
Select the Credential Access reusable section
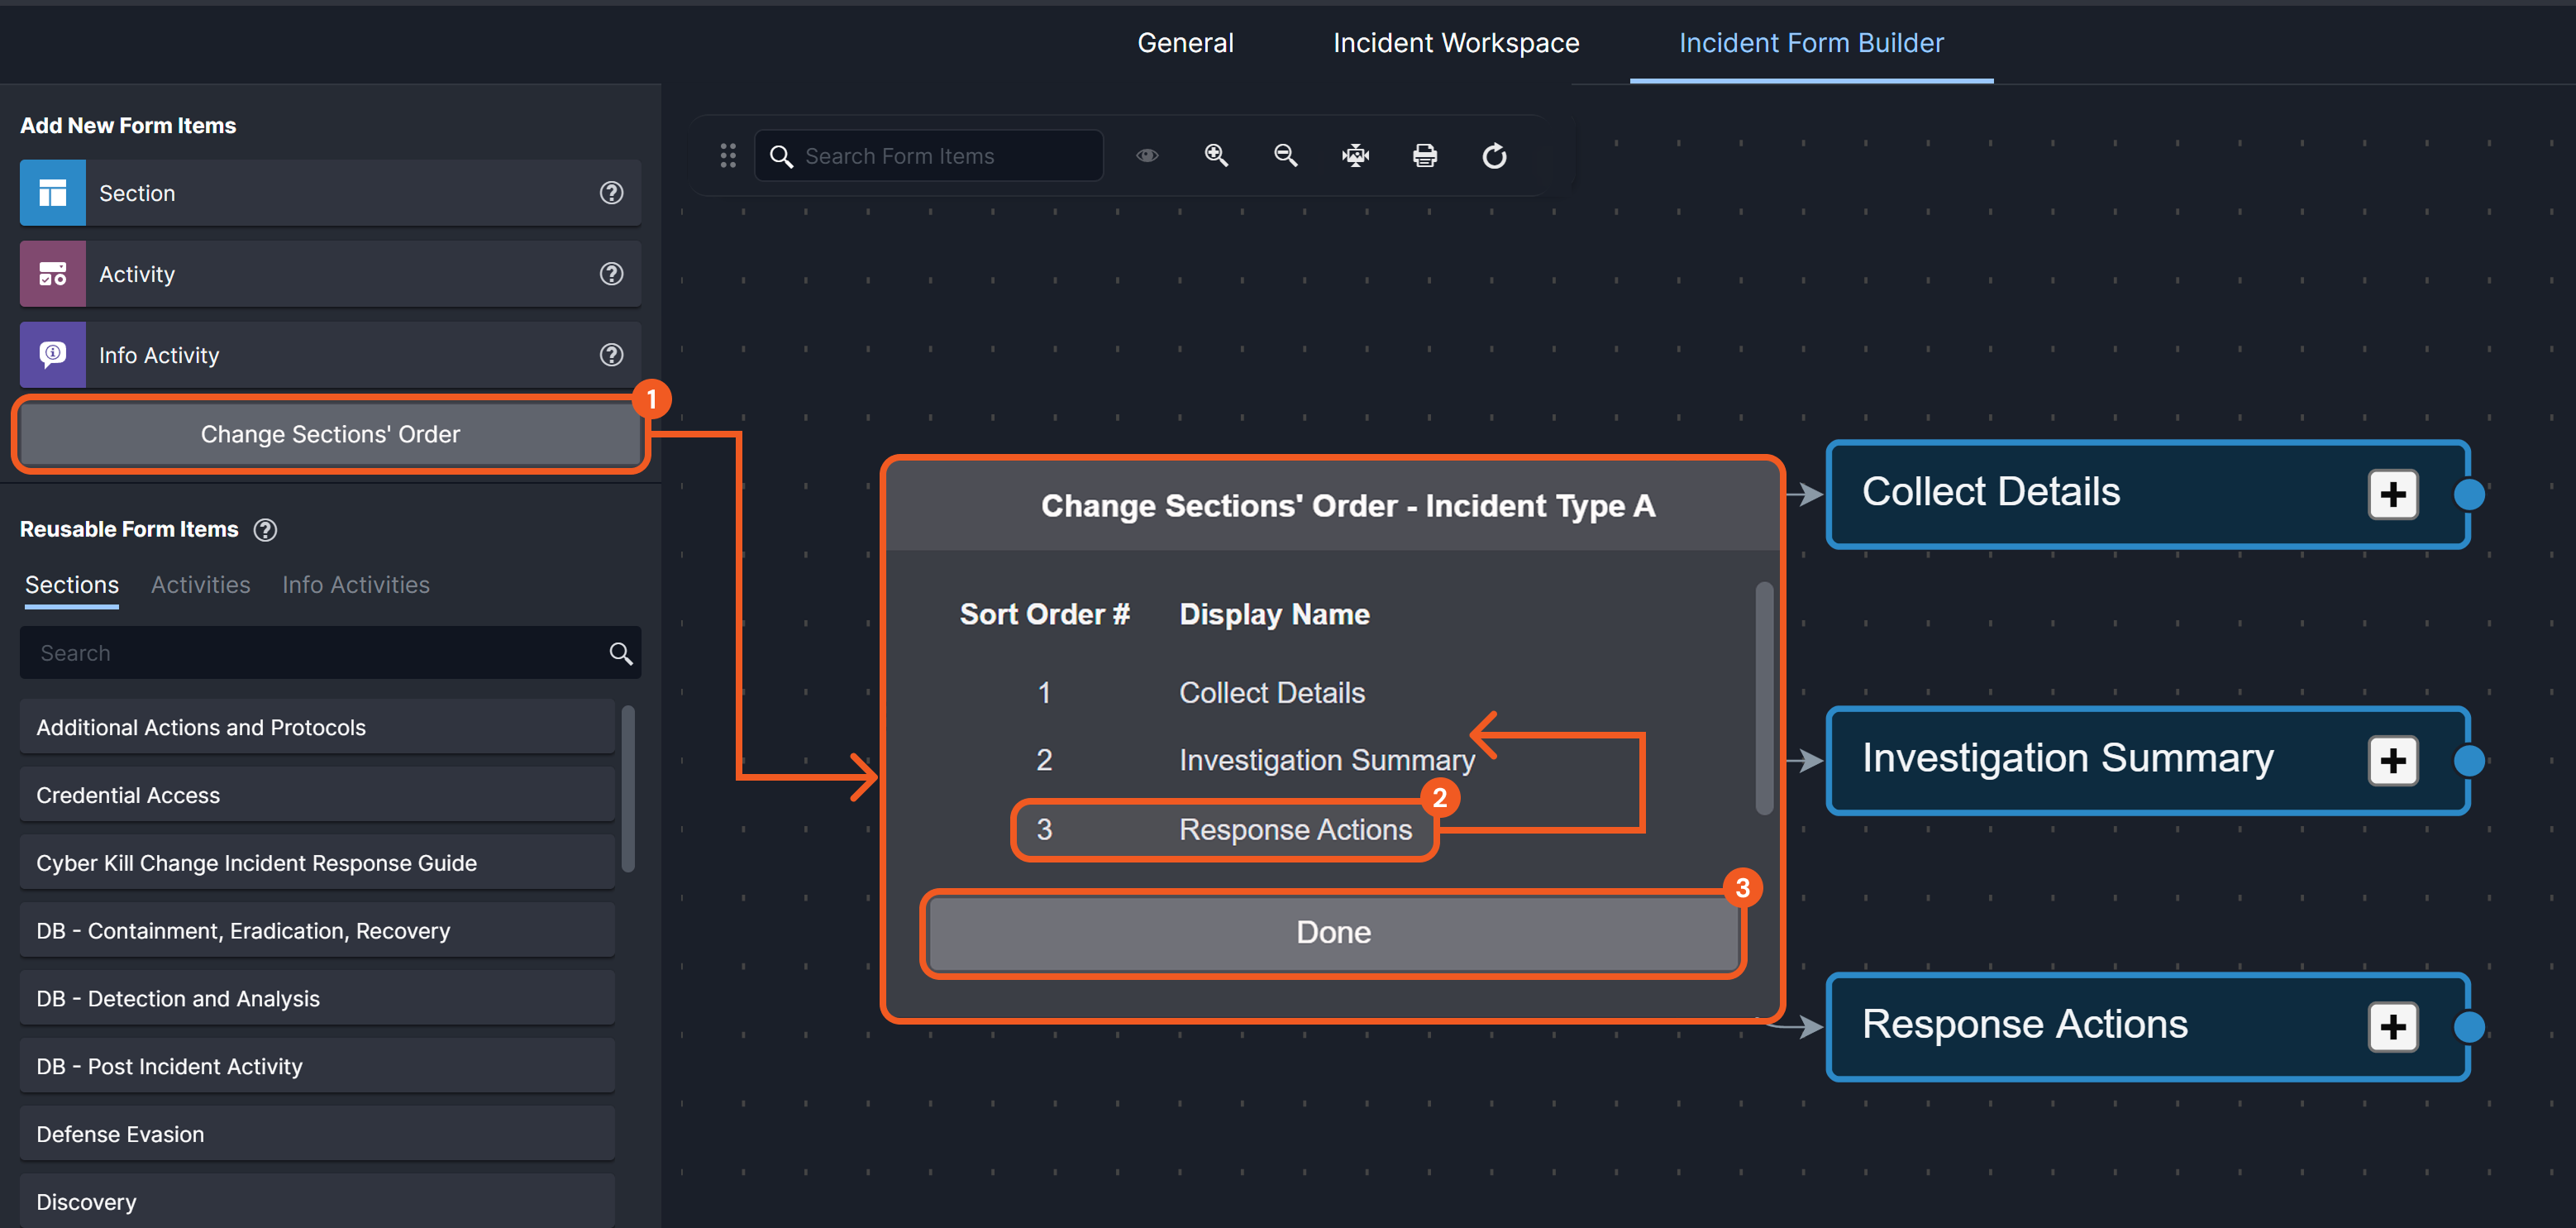pos(316,795)
